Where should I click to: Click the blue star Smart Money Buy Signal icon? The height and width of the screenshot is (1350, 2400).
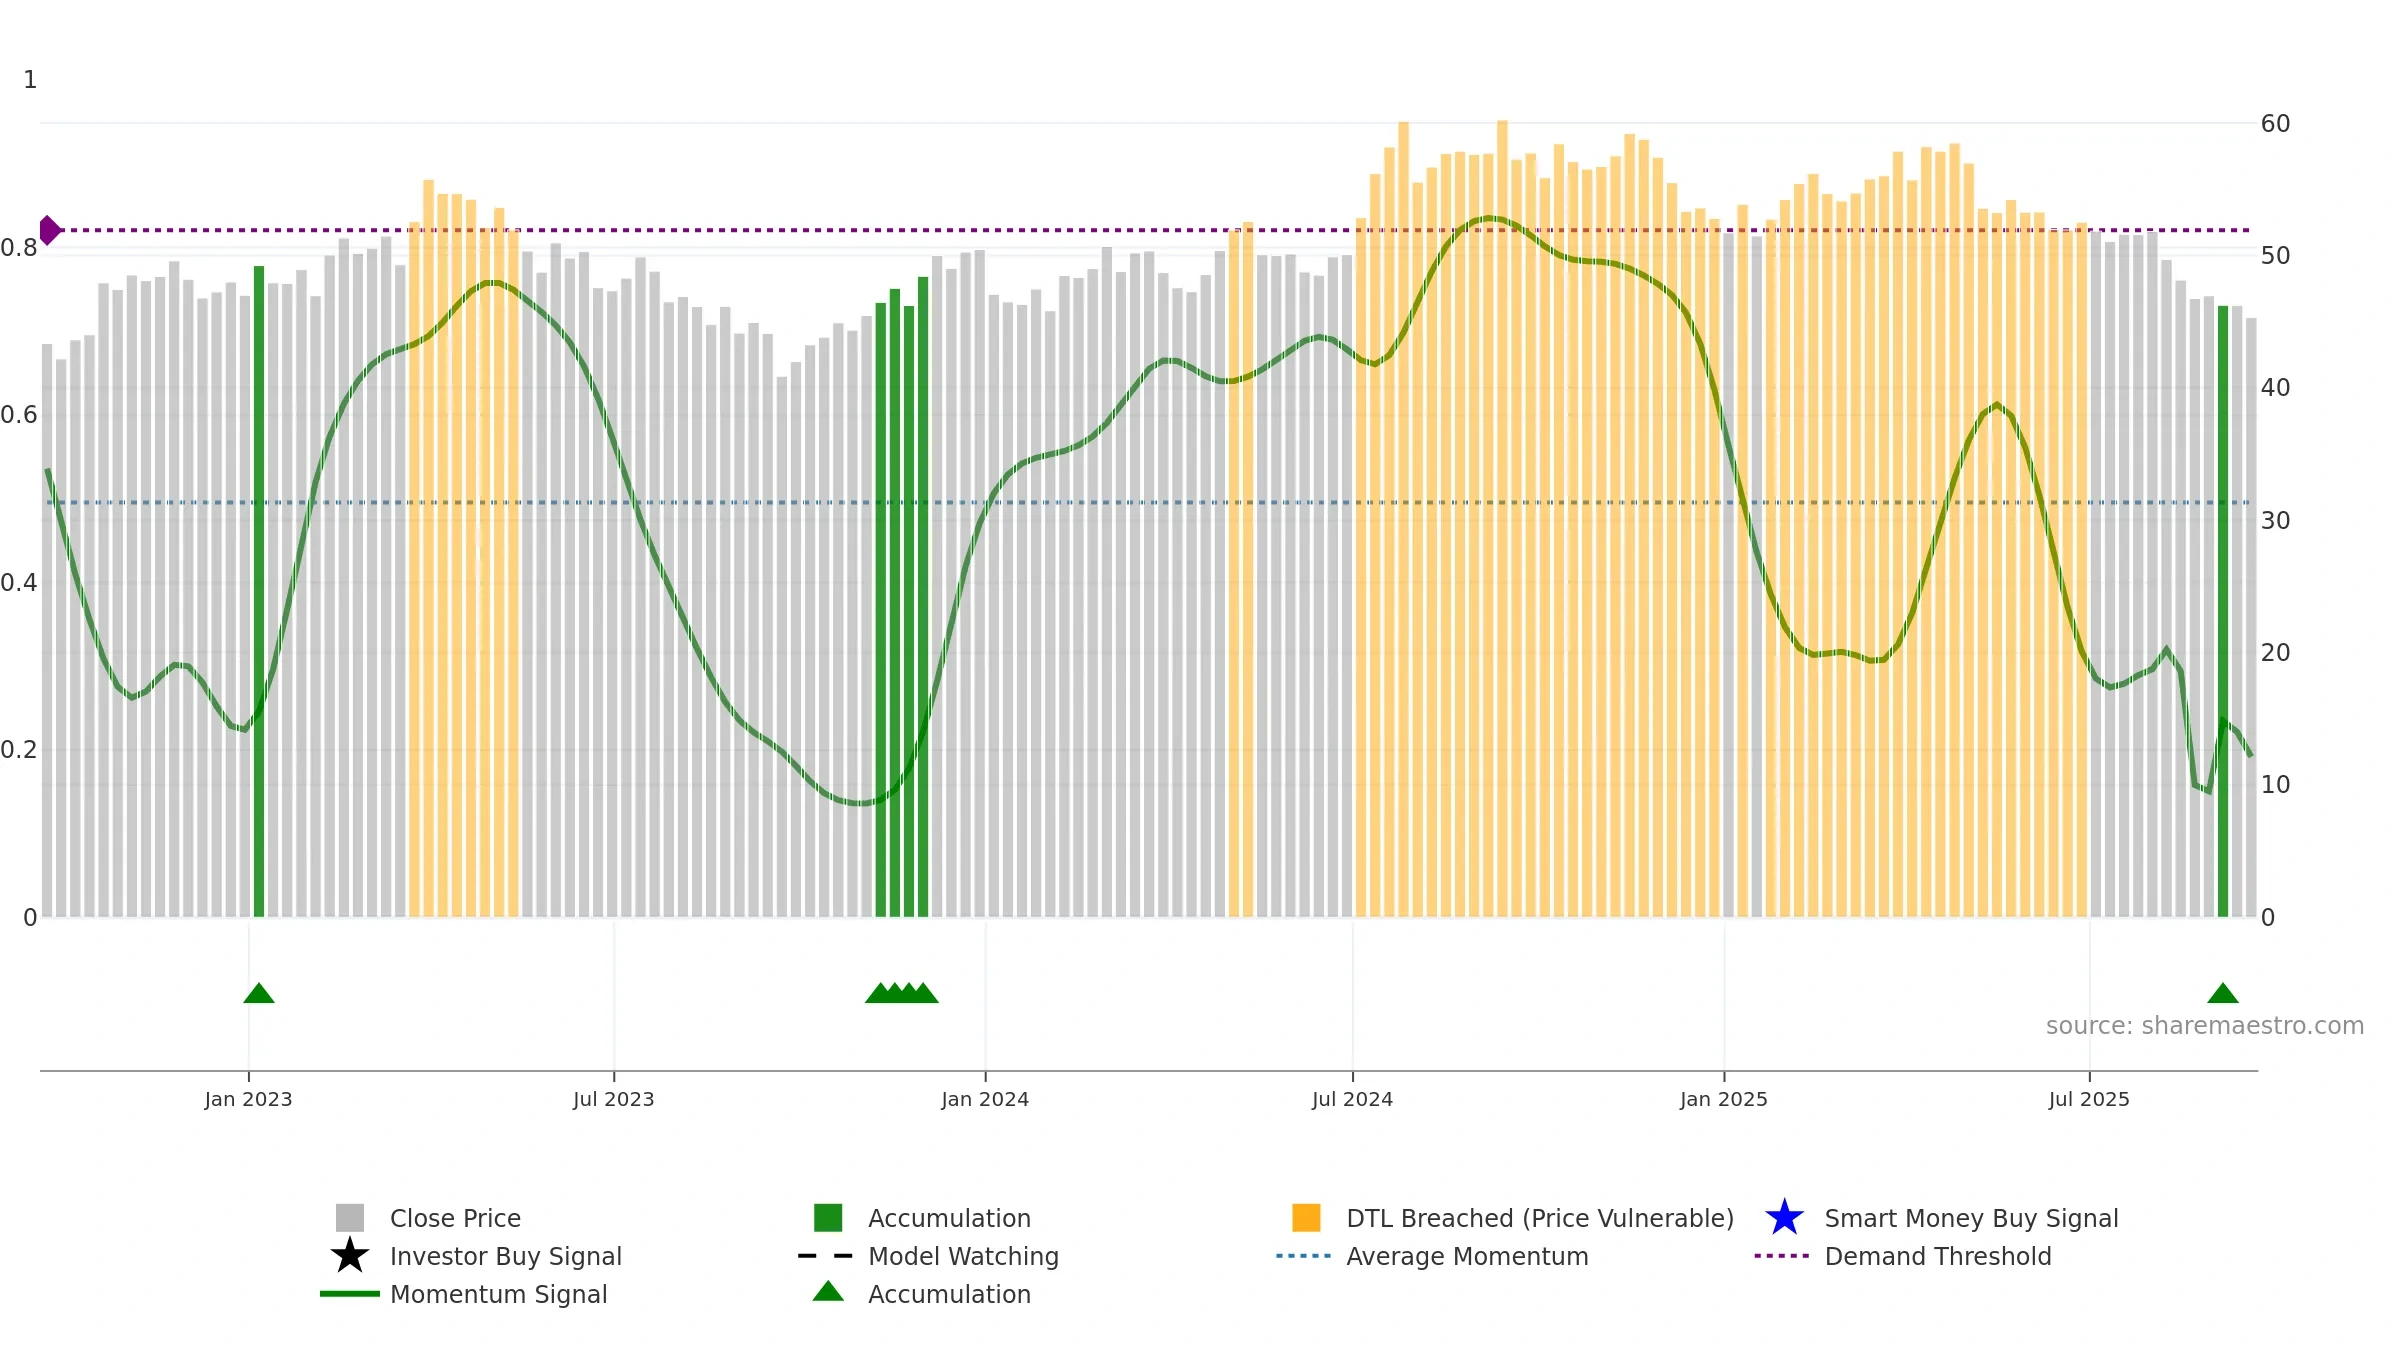(x=1784, y=1217)
